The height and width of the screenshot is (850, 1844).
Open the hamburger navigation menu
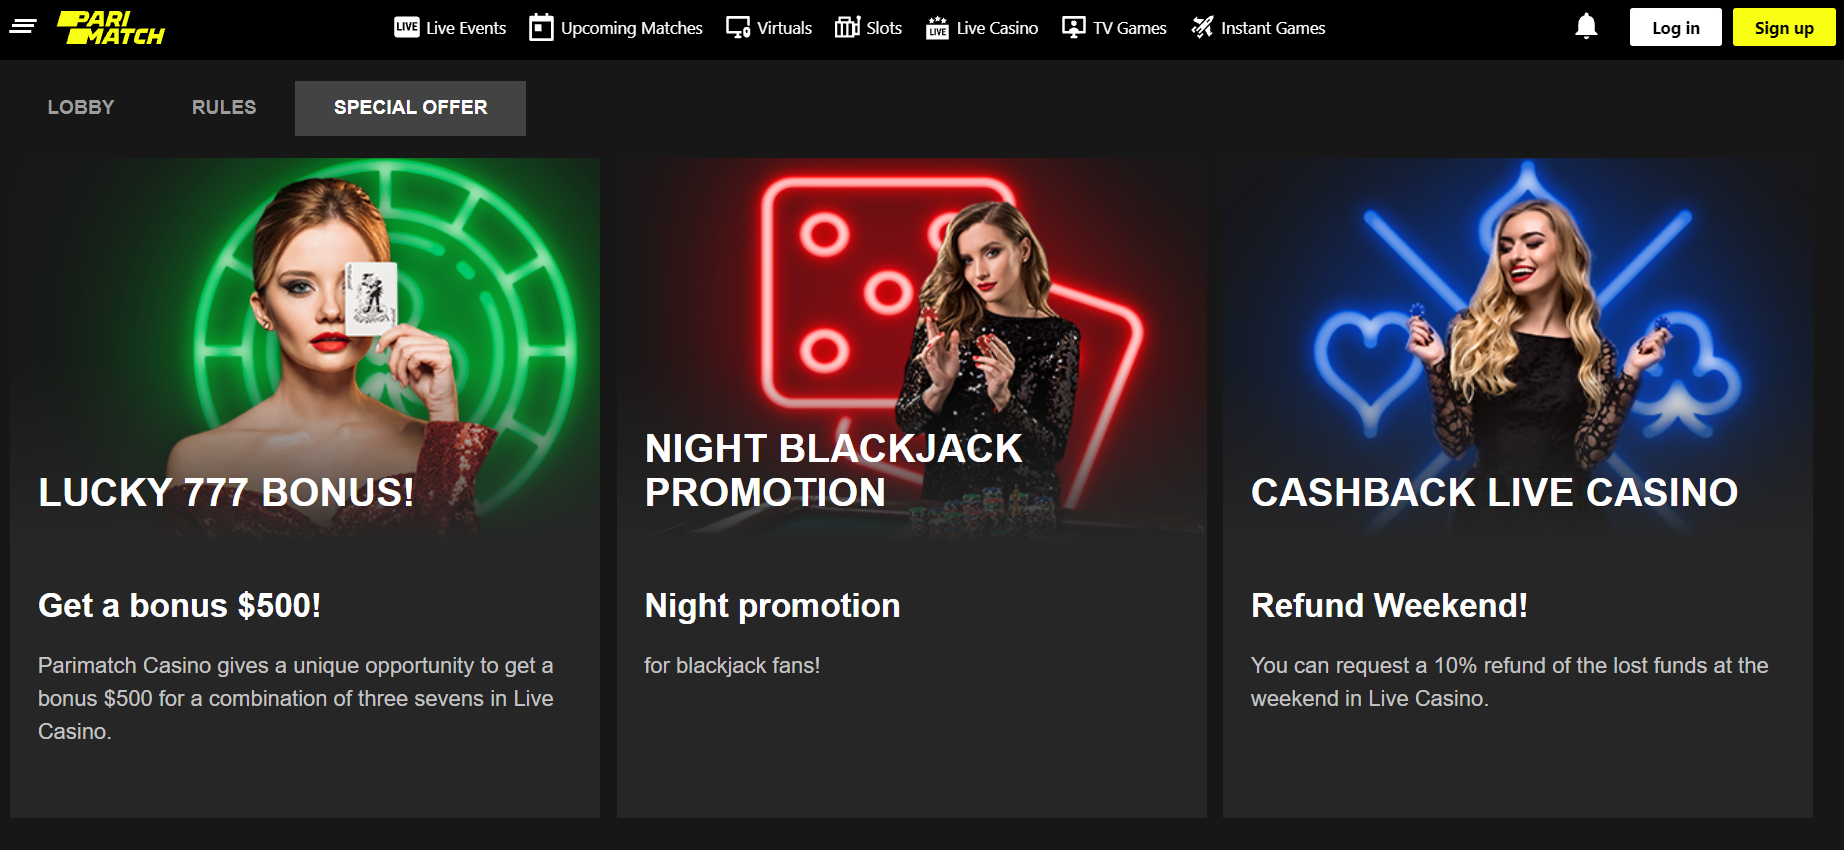(22, 27)
